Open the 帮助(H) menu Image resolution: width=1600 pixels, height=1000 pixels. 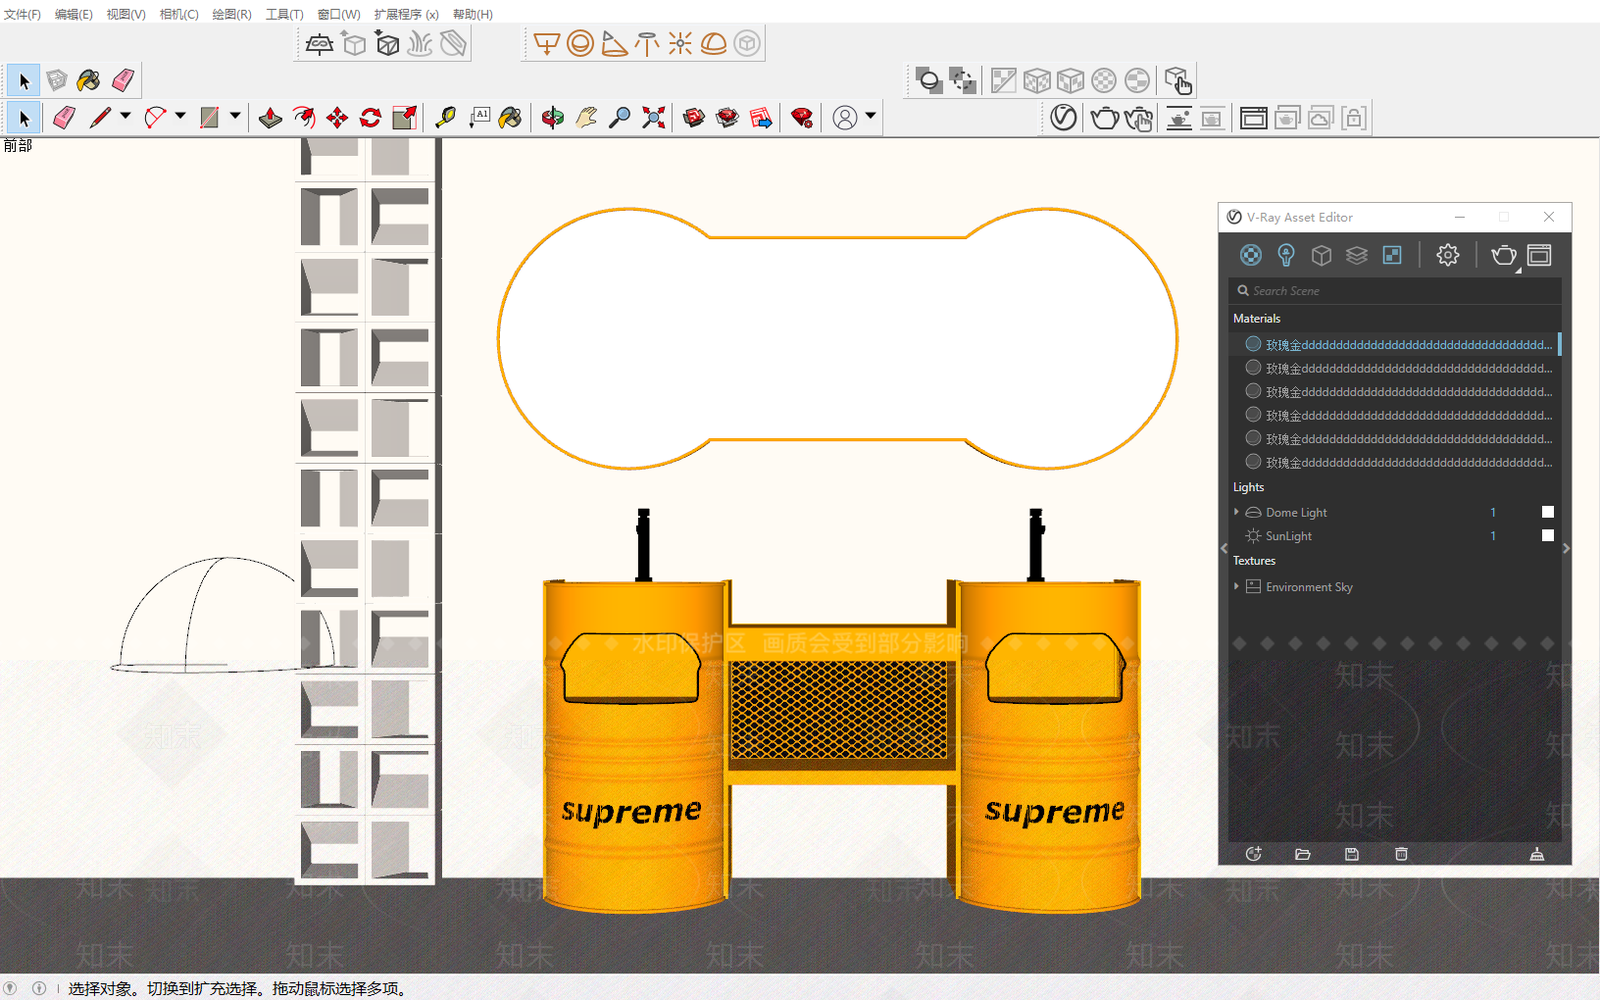click(x=473, y=14)
